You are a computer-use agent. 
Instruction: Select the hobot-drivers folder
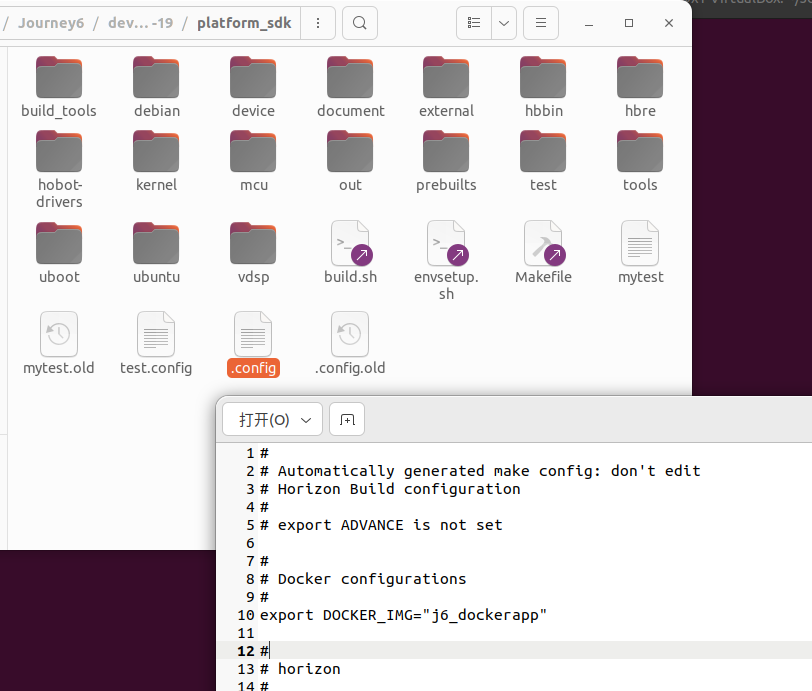(59, 152)
